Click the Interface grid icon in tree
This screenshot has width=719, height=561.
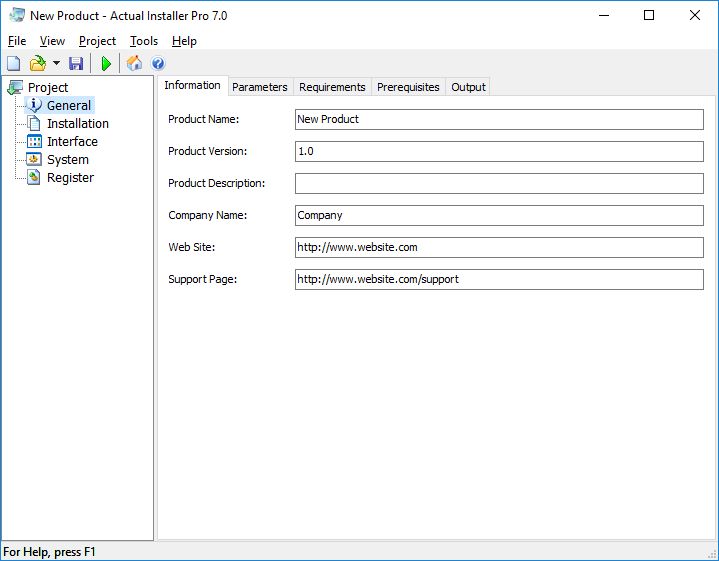coord(34,141)
